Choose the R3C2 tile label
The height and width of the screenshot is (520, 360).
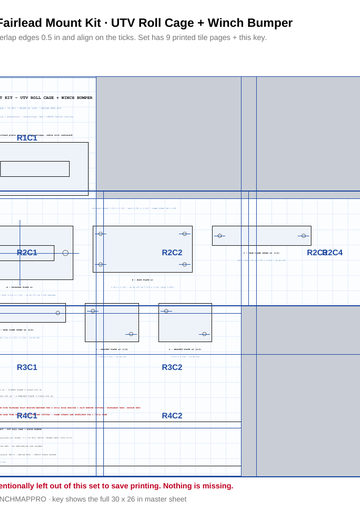(x=172, y=367)
